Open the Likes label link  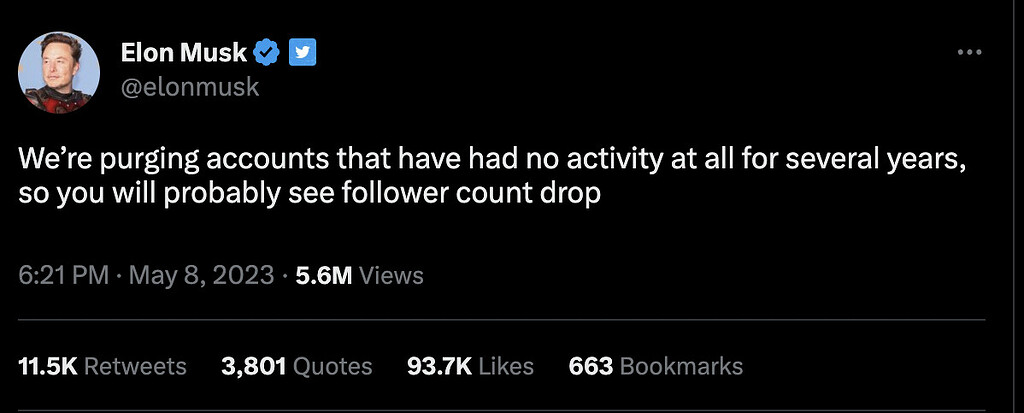point(506,366)
